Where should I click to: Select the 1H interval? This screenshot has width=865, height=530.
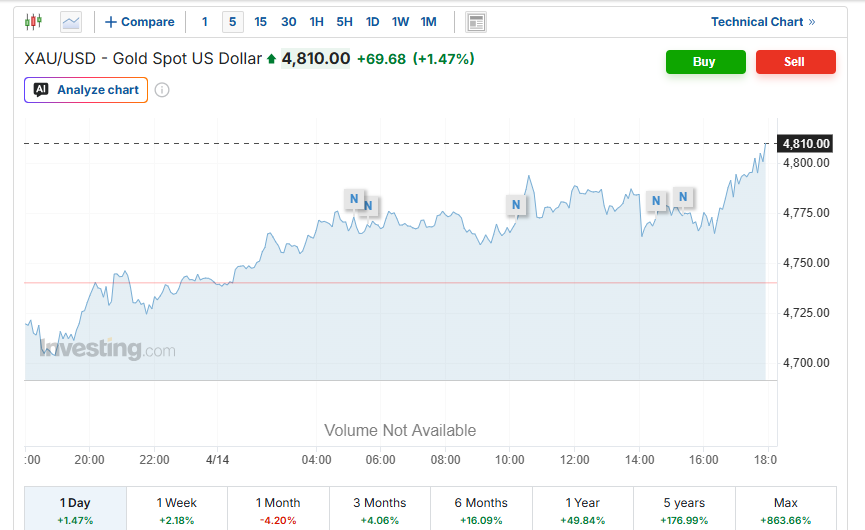coord(316,22)
